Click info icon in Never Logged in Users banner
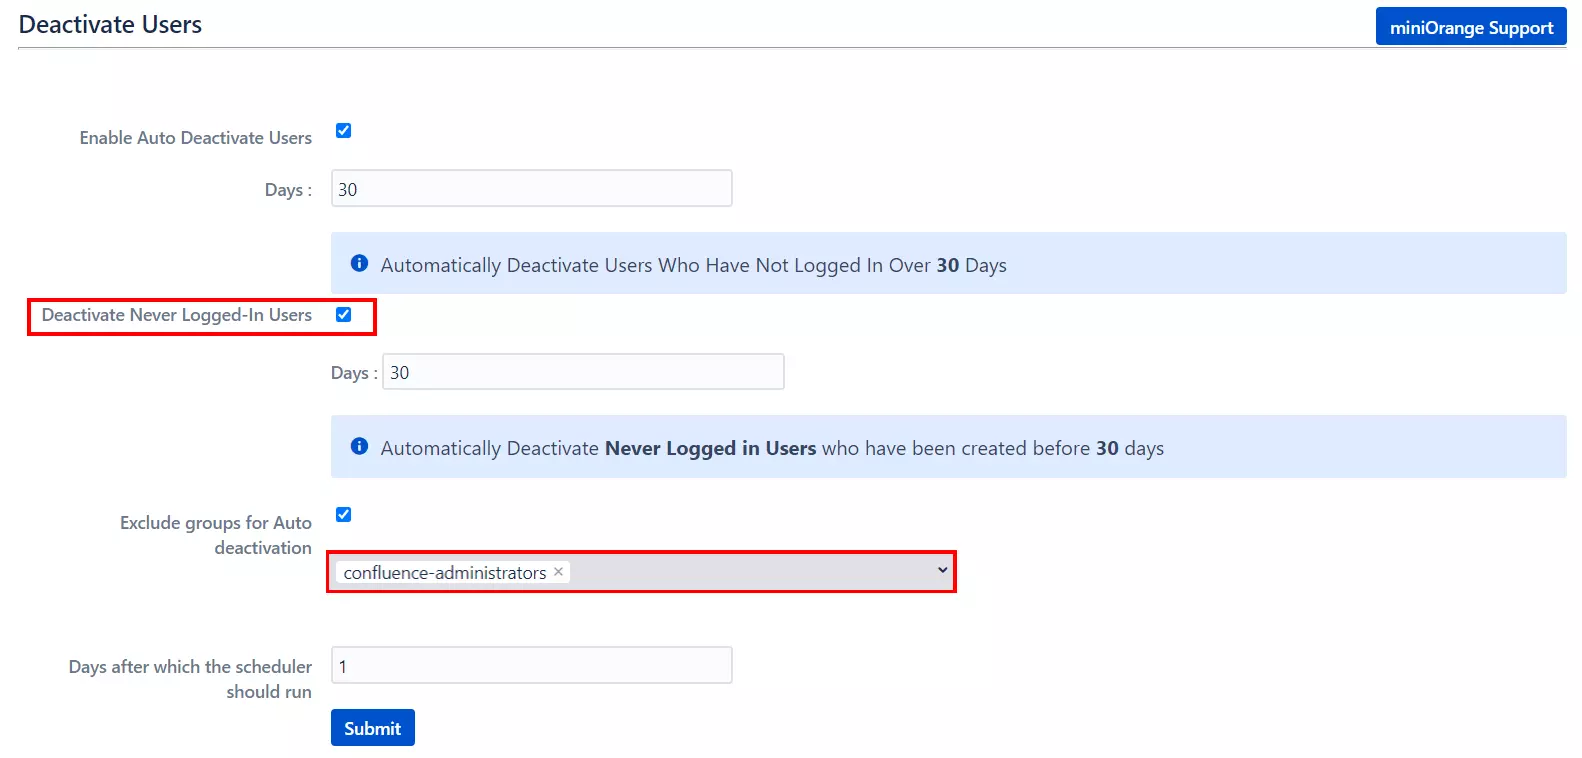 [x=359, y=446]
